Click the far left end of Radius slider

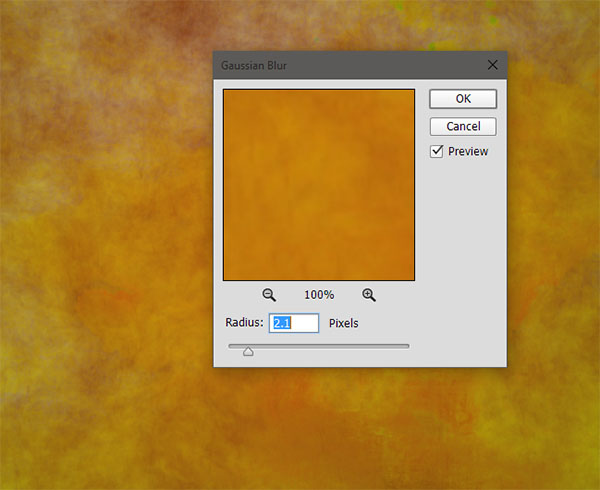230,346
